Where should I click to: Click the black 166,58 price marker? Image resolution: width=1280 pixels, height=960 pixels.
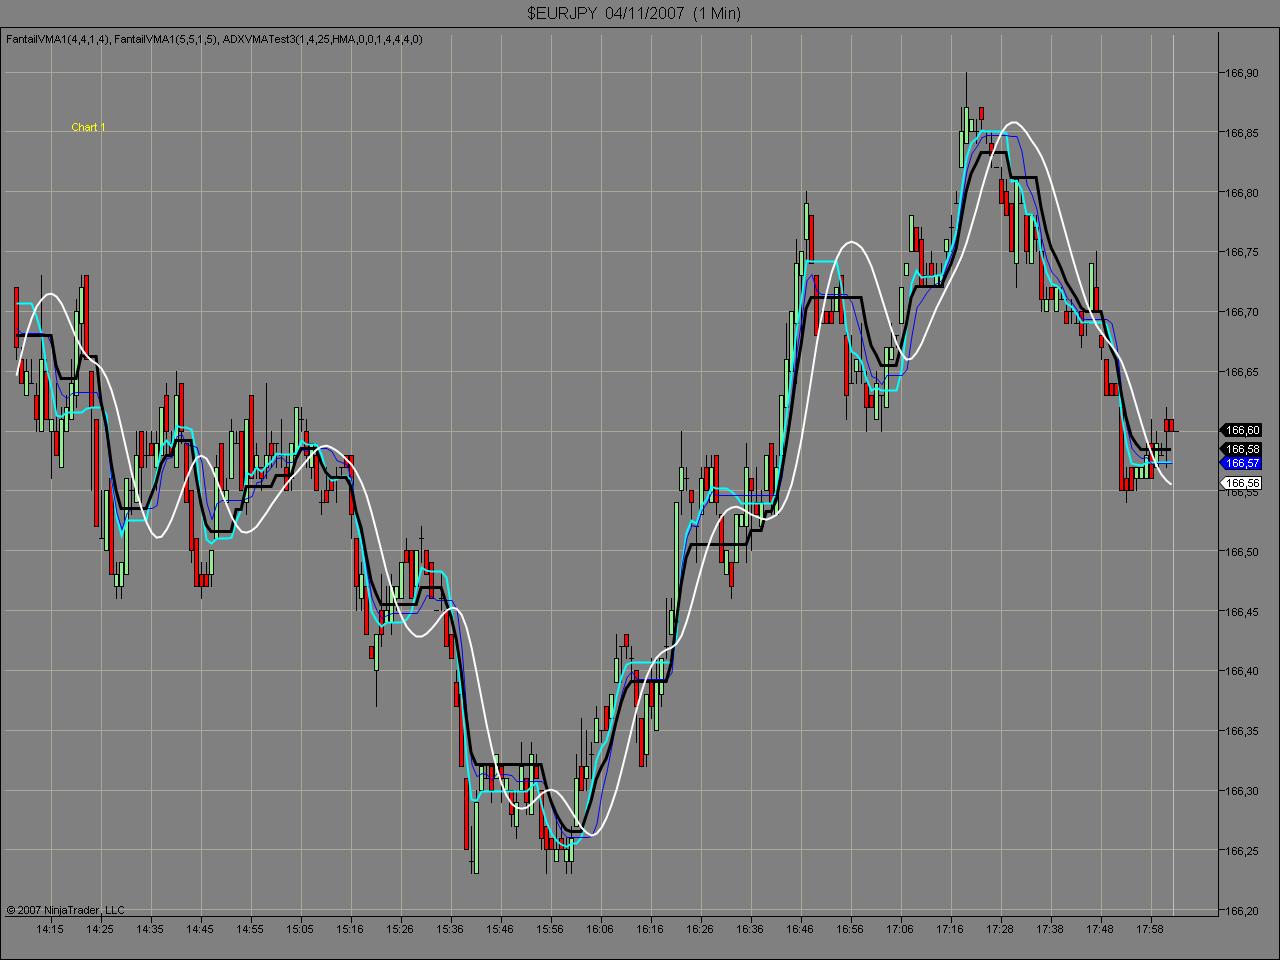click(x=1241, y=450)
